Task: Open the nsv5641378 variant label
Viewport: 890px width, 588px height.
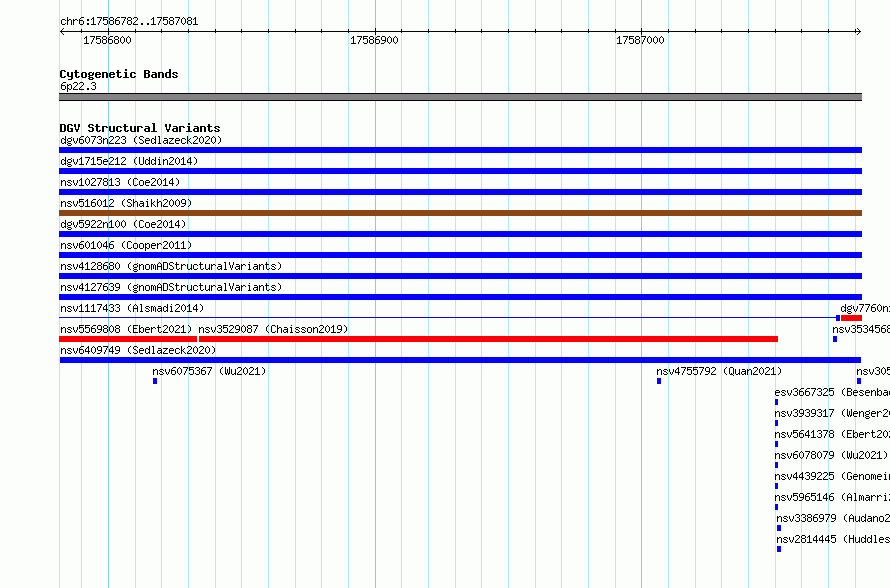Action: (832, 434)
